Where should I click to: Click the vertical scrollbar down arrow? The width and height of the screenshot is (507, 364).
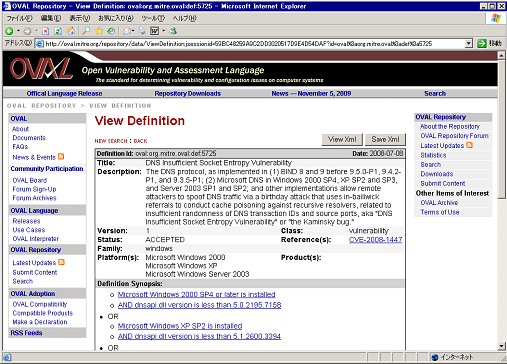click(502, 347)
